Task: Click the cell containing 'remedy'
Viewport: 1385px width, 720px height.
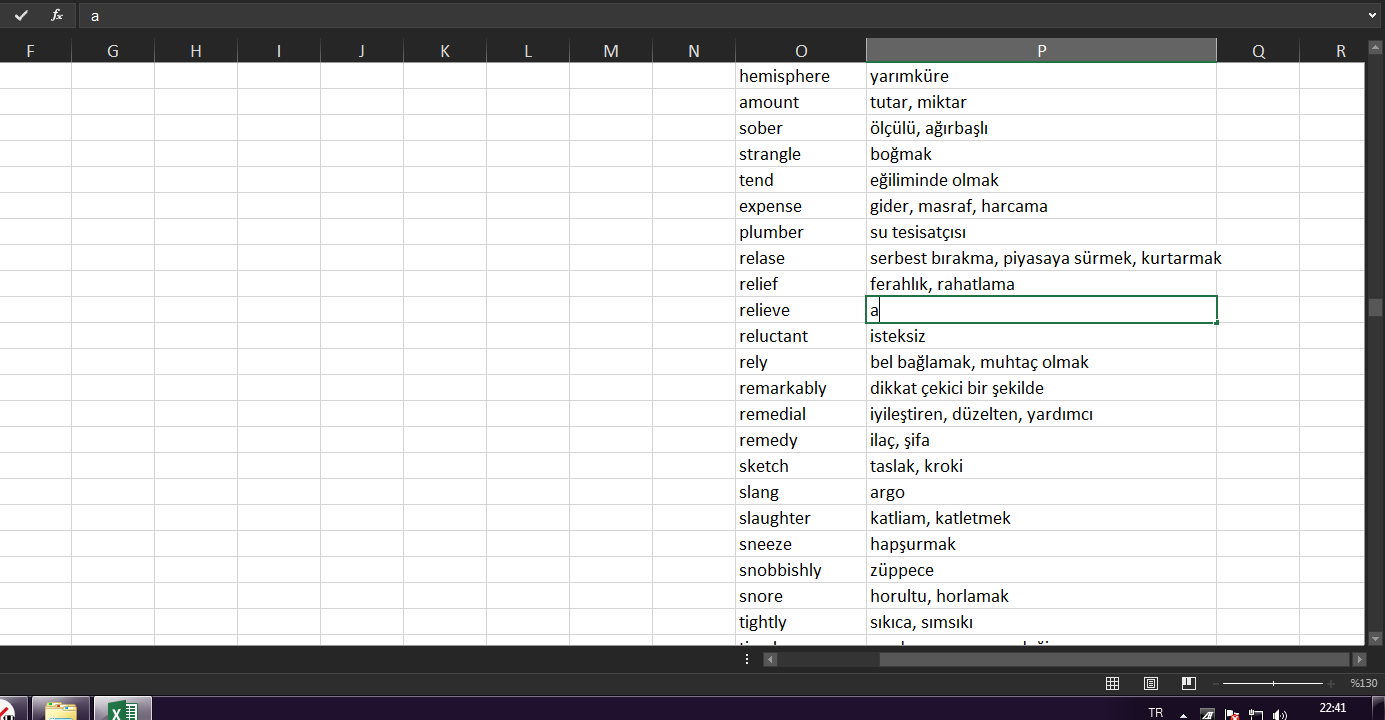Action: (801, 440)
